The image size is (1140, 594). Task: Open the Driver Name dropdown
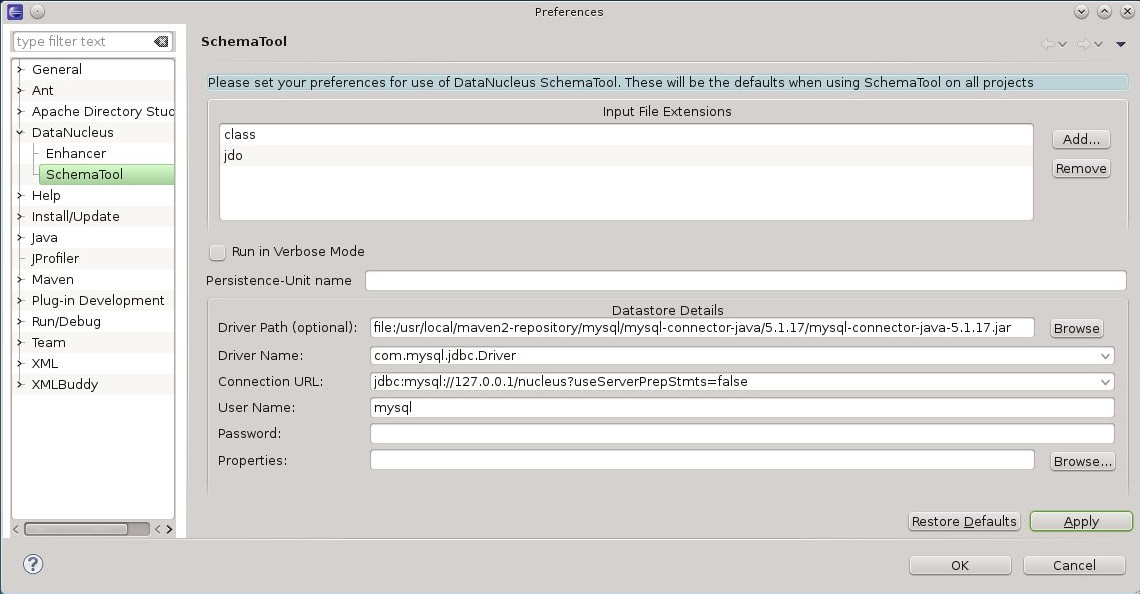tap(1105, 356)
